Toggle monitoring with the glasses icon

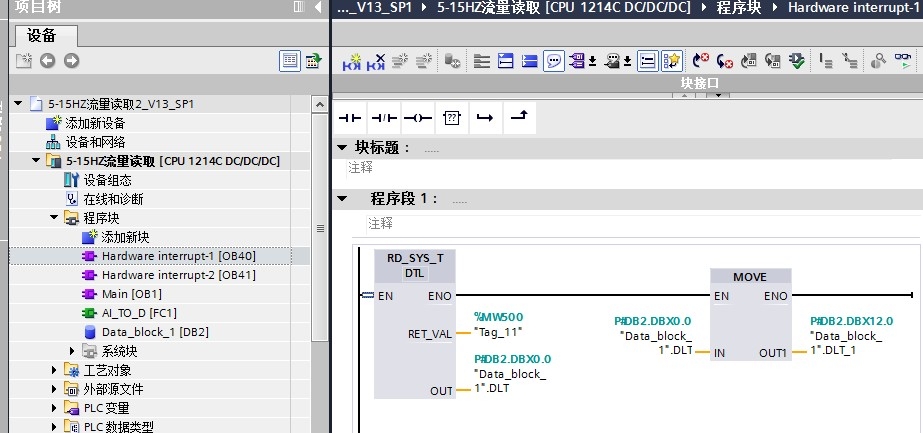click(x=902, y=61)
